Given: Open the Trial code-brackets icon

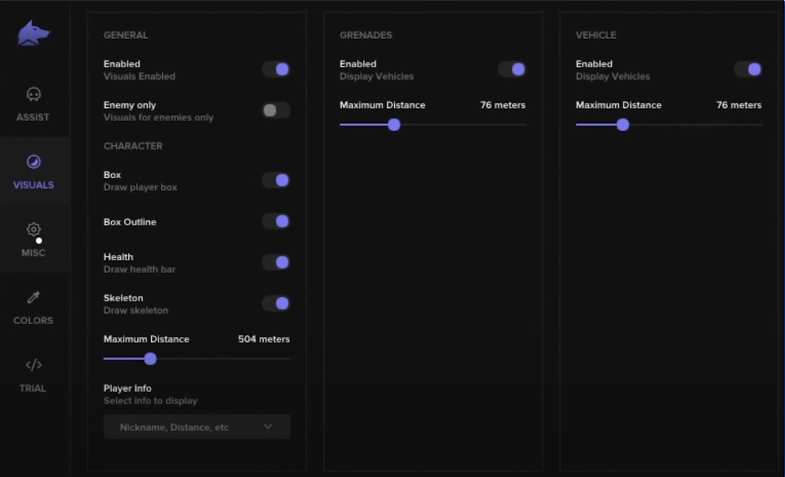Looking at the screenshot, I should point(33,365).
